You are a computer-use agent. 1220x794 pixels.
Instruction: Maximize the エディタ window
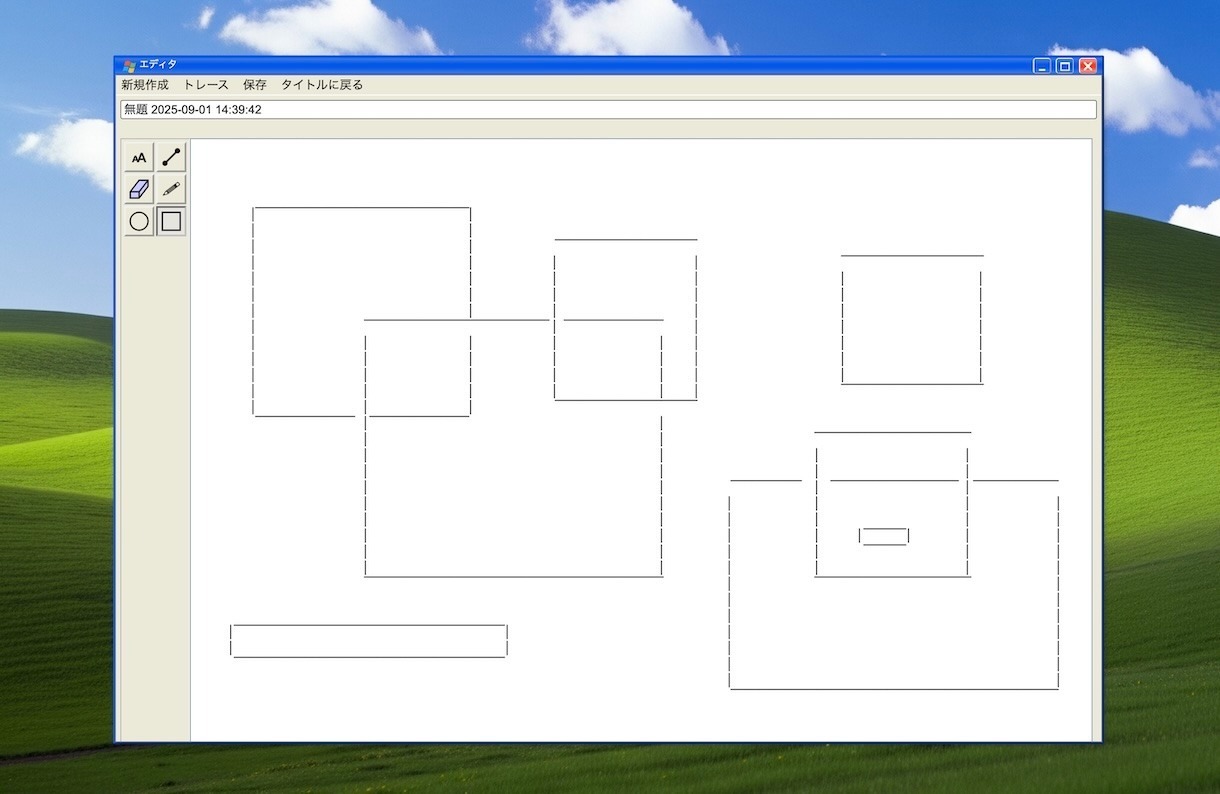pyautogui.click(x=1065, y=66)
